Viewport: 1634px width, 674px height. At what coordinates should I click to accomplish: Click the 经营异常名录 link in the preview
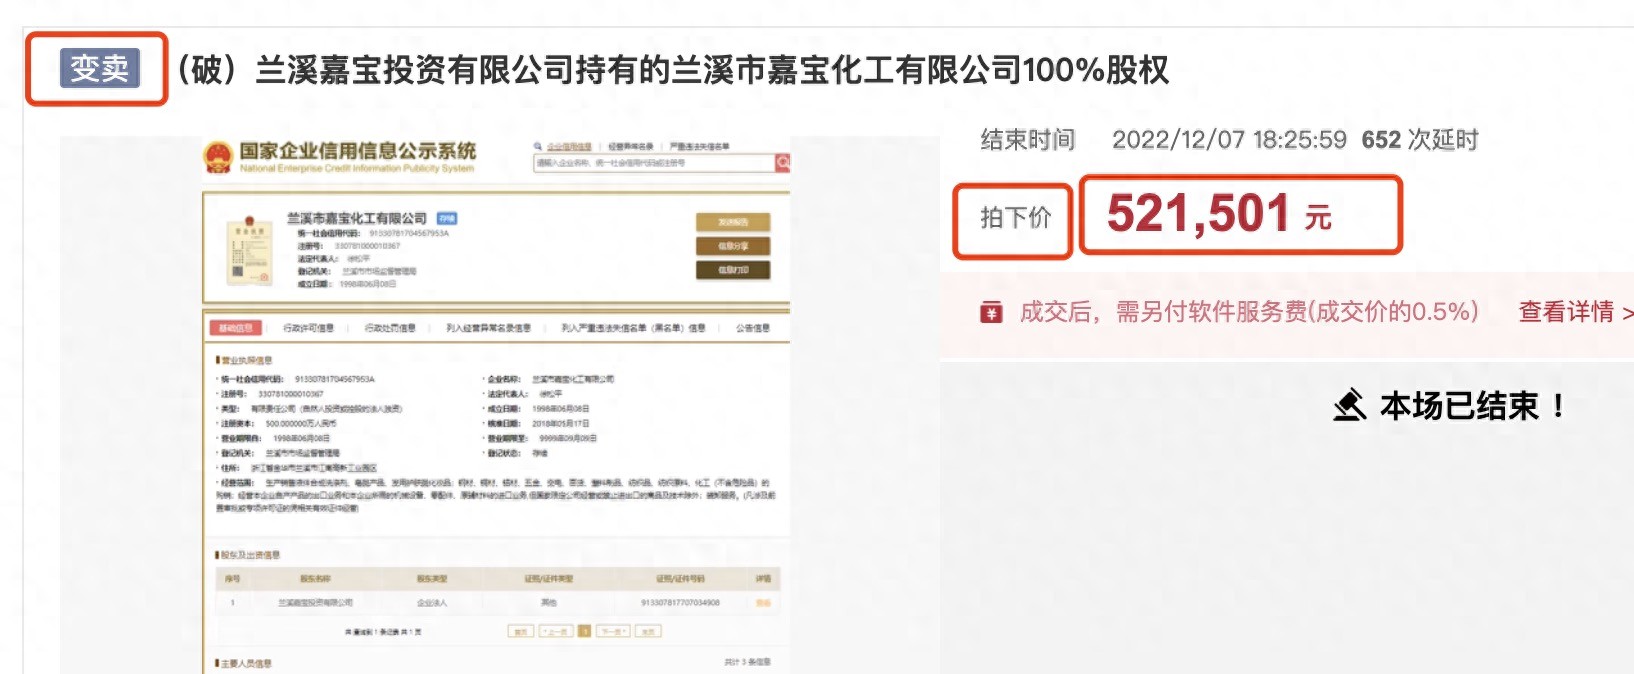tap(630, 146)
